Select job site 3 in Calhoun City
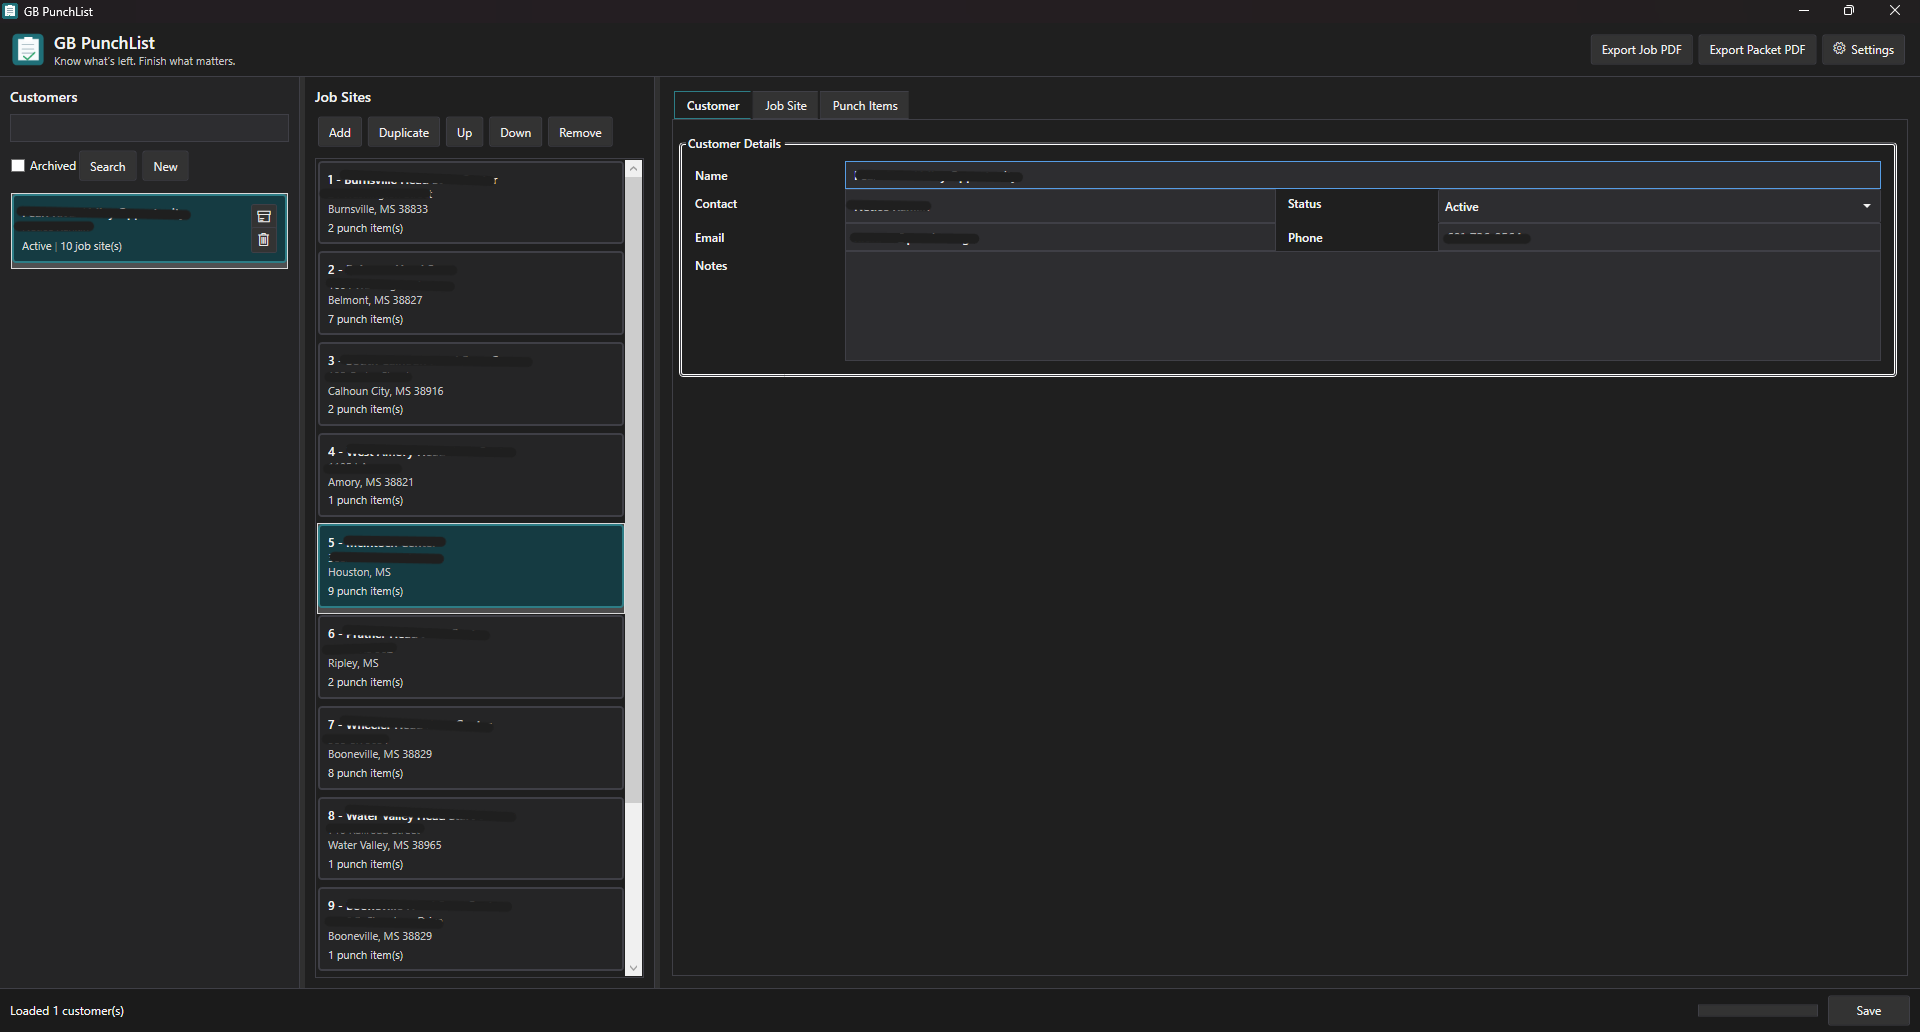 pyautogui.click(x=471, y=385)
